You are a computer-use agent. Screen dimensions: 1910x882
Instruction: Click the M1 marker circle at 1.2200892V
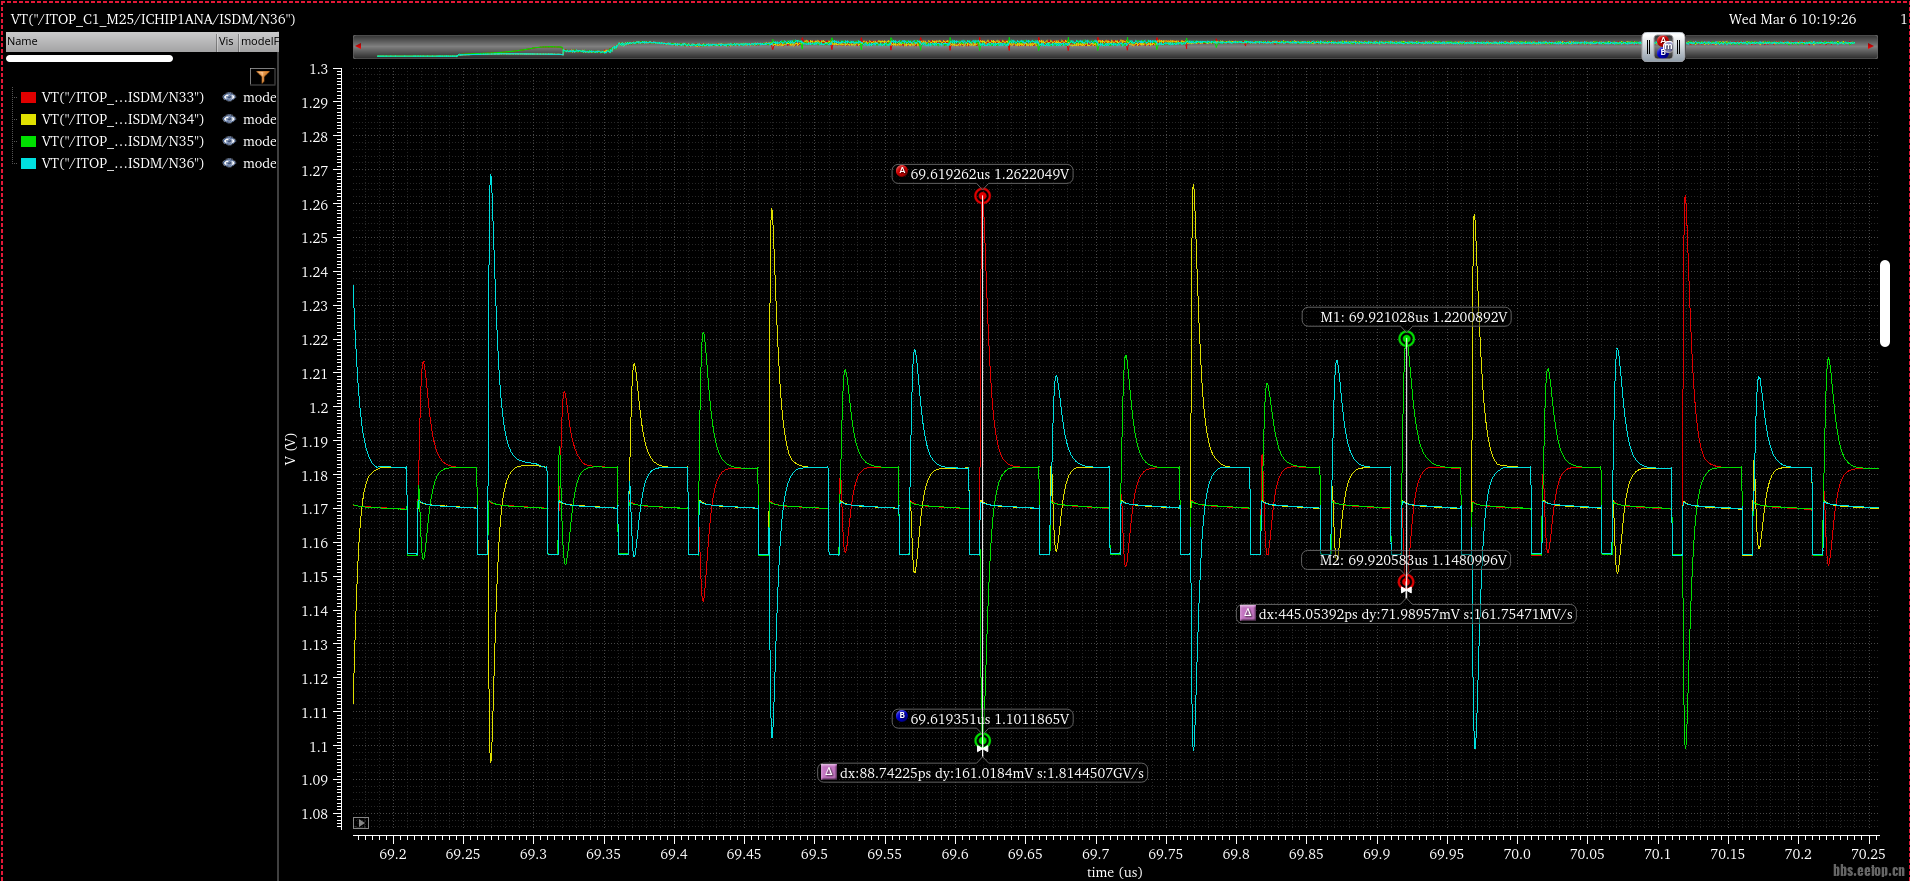[x=1406, y=339]
